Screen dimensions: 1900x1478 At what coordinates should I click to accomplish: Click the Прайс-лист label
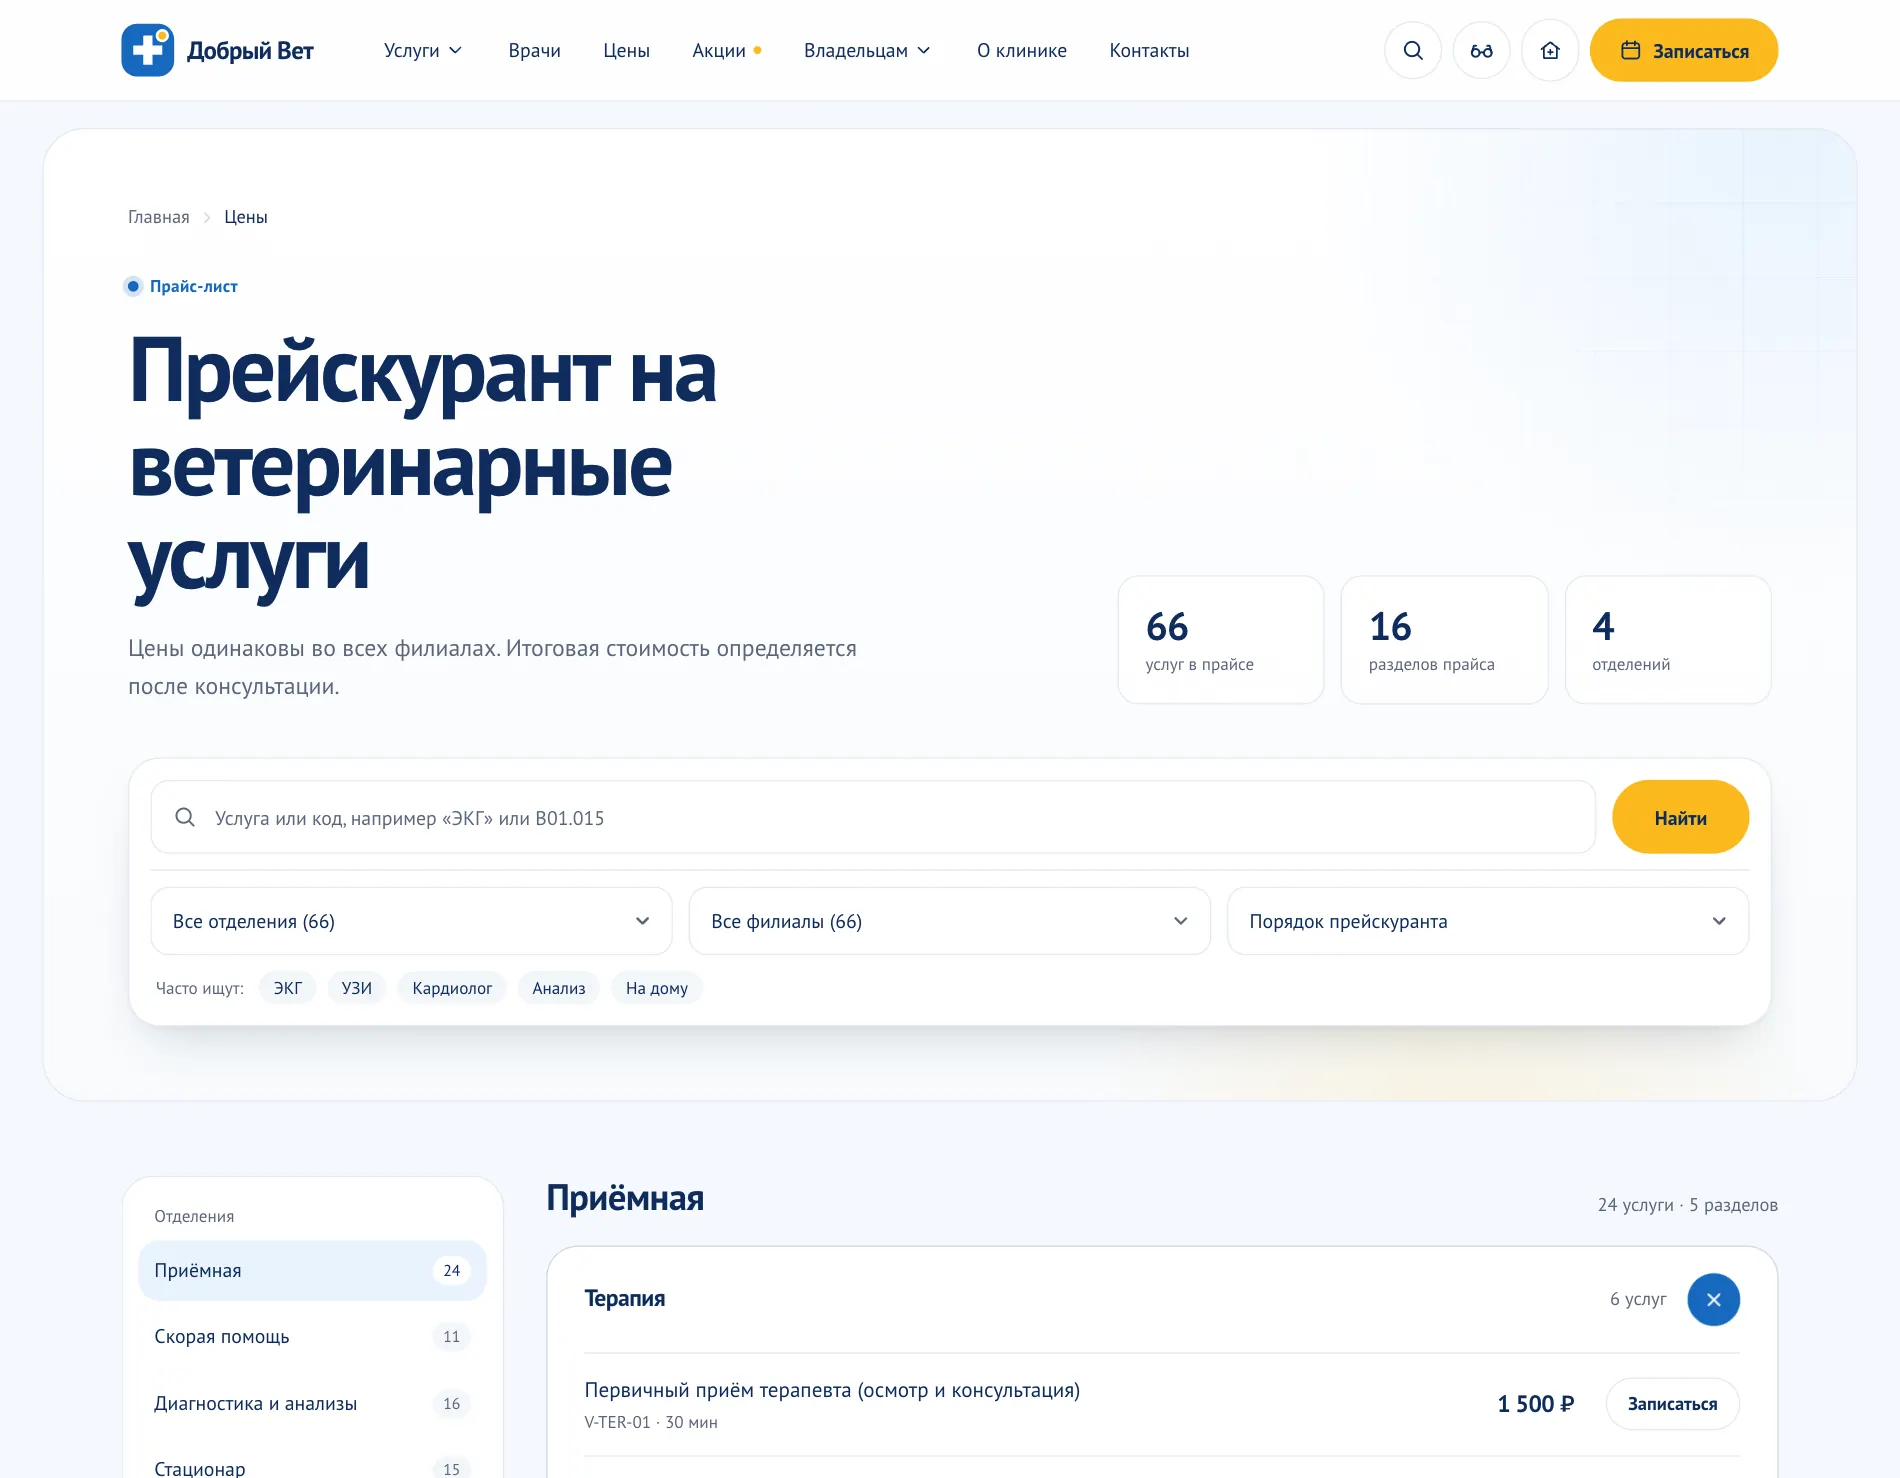[193, 286]
